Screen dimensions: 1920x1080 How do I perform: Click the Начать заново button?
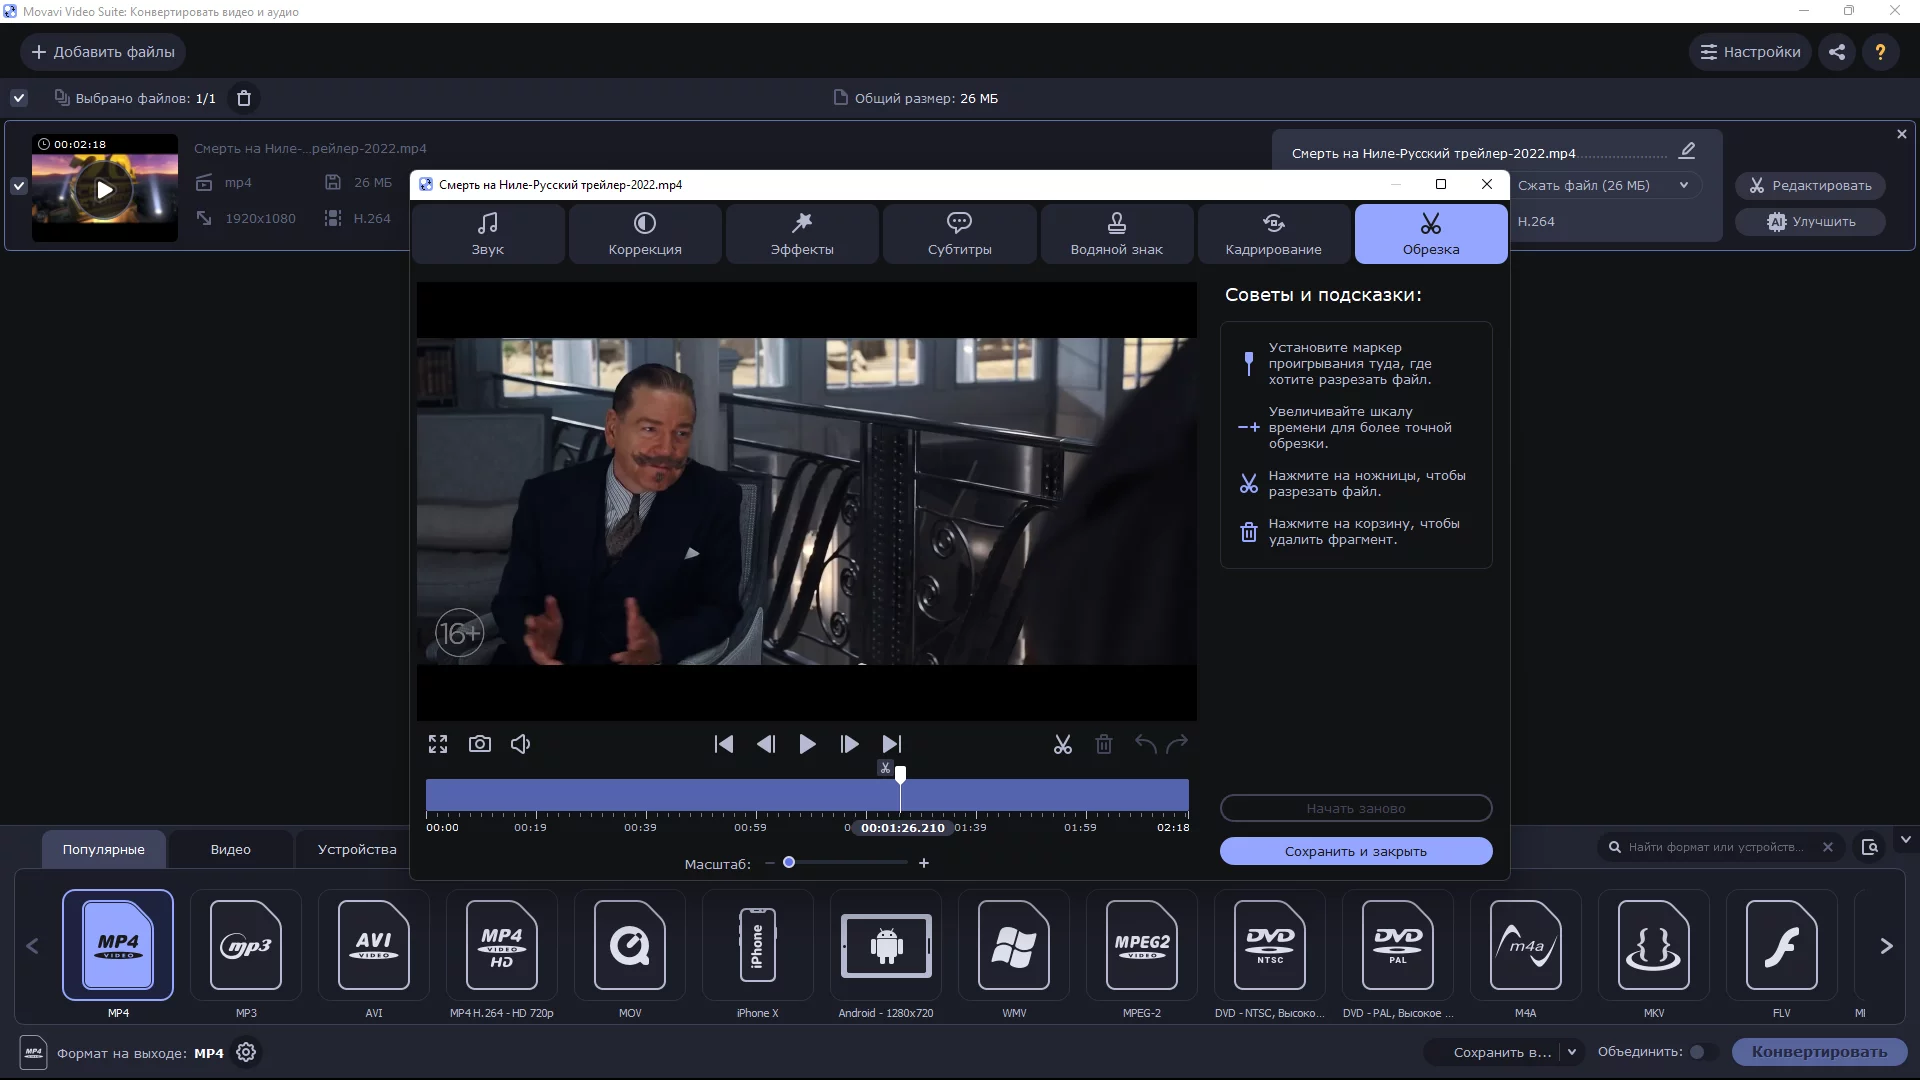(1356, 808)
